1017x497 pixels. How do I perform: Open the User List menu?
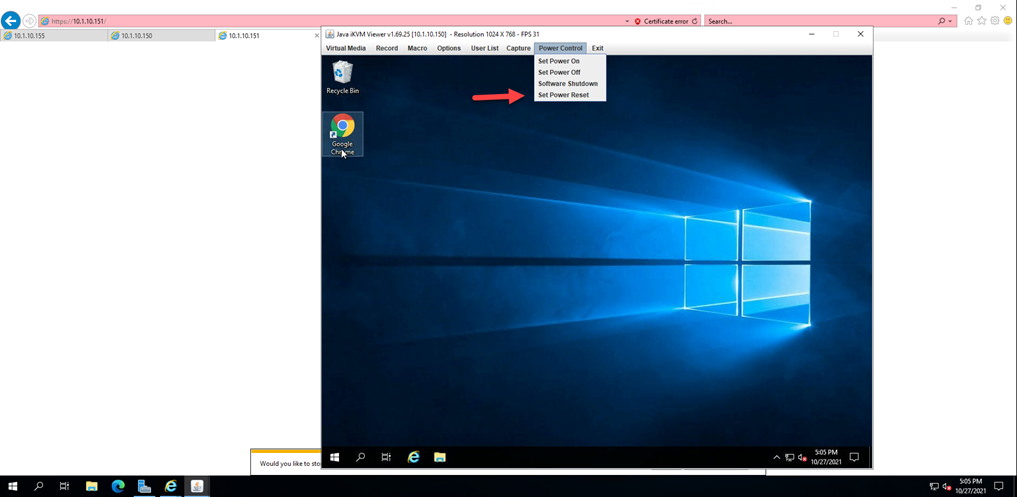[x=485, y=48]
